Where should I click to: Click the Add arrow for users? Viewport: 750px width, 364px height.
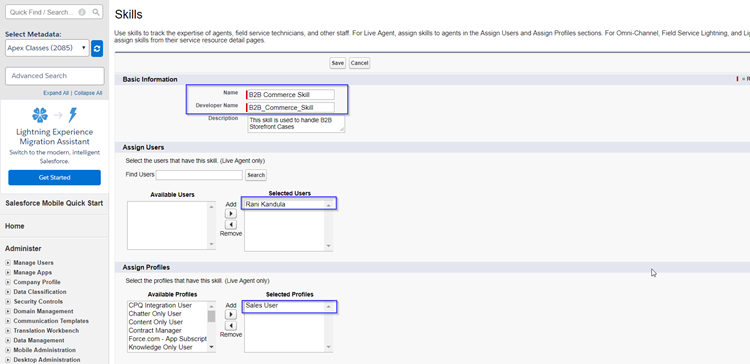pyautogui.click(x=231, y=213)
